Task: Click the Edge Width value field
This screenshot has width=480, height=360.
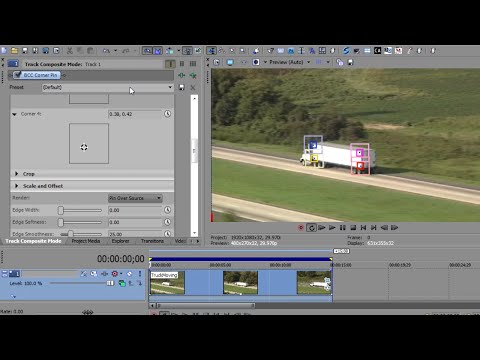Action: tap(135, 210)
